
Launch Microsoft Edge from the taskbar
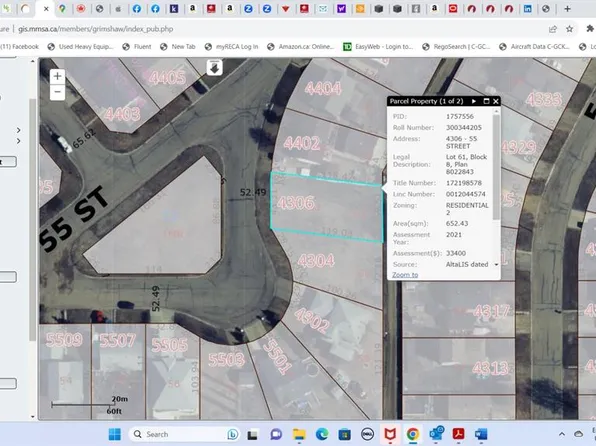coord(322,434)
